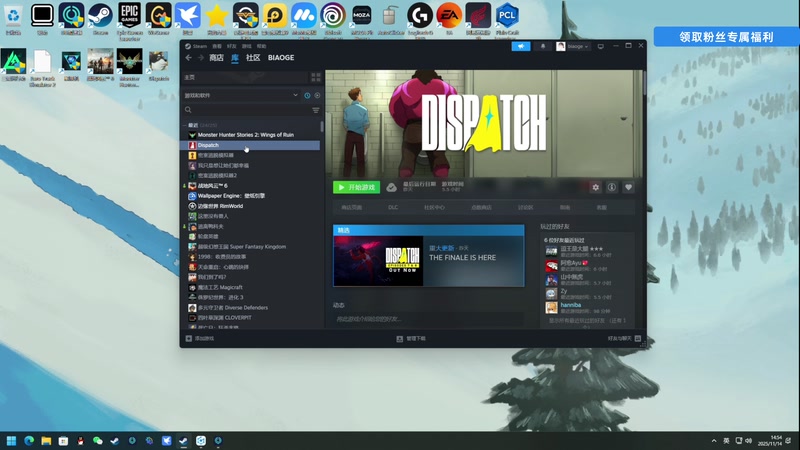Open biaoge account dropdown
The image size is (800, 450).
pyautogui.click(x=572, y=46)
